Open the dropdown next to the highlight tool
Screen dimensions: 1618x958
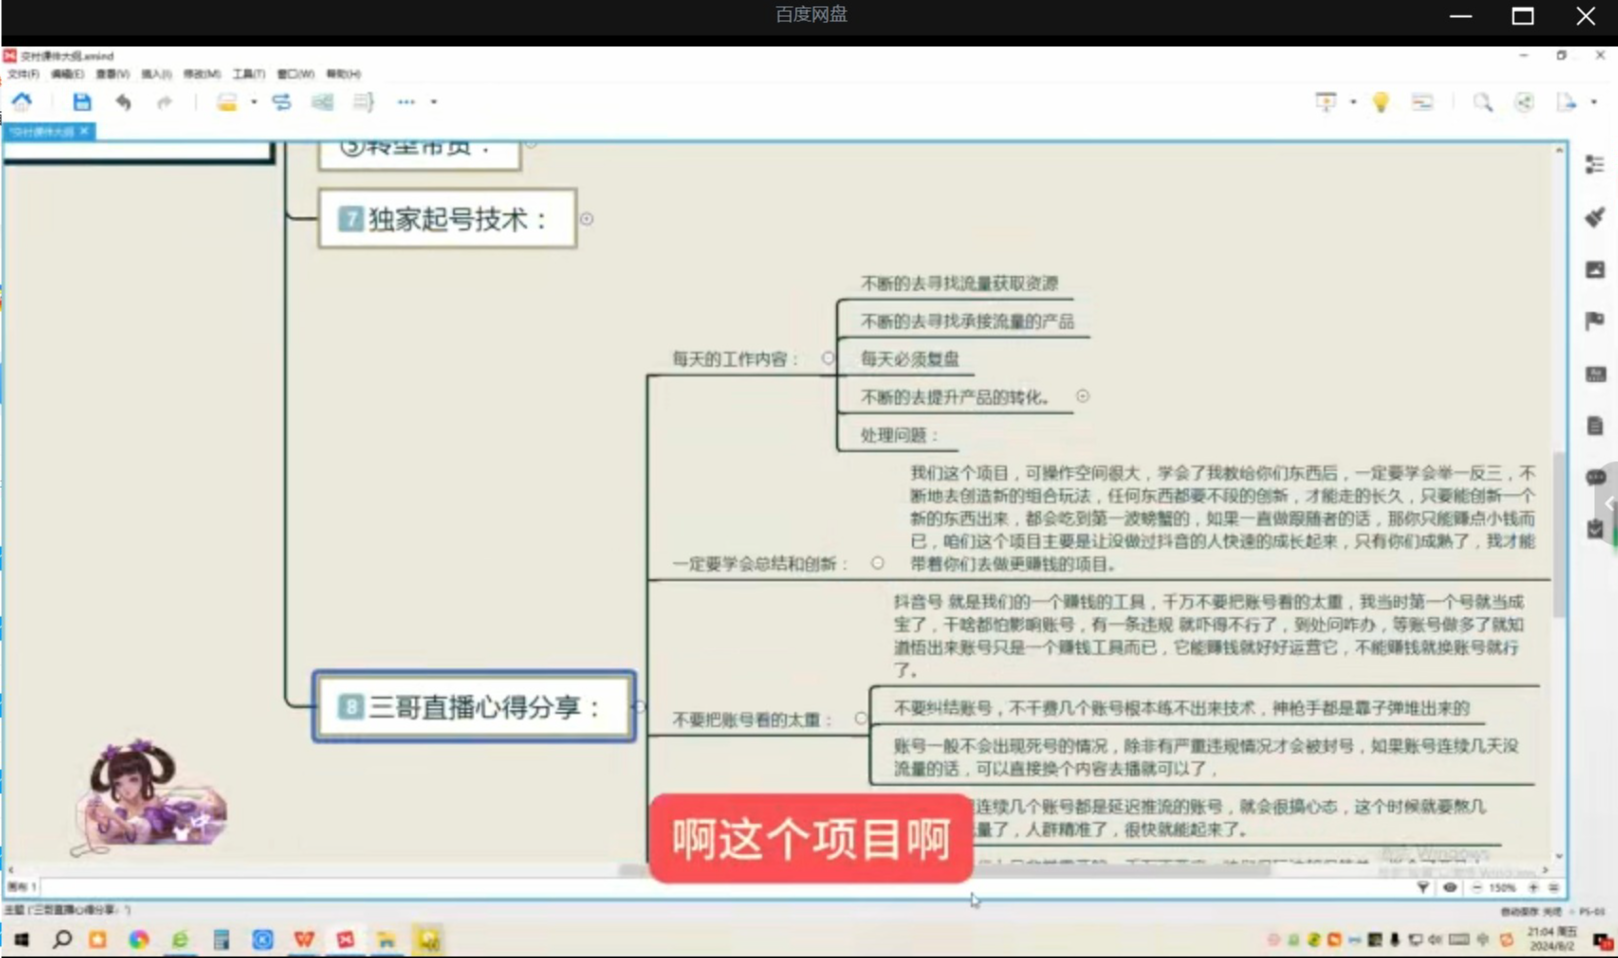[x=254, y=101]
